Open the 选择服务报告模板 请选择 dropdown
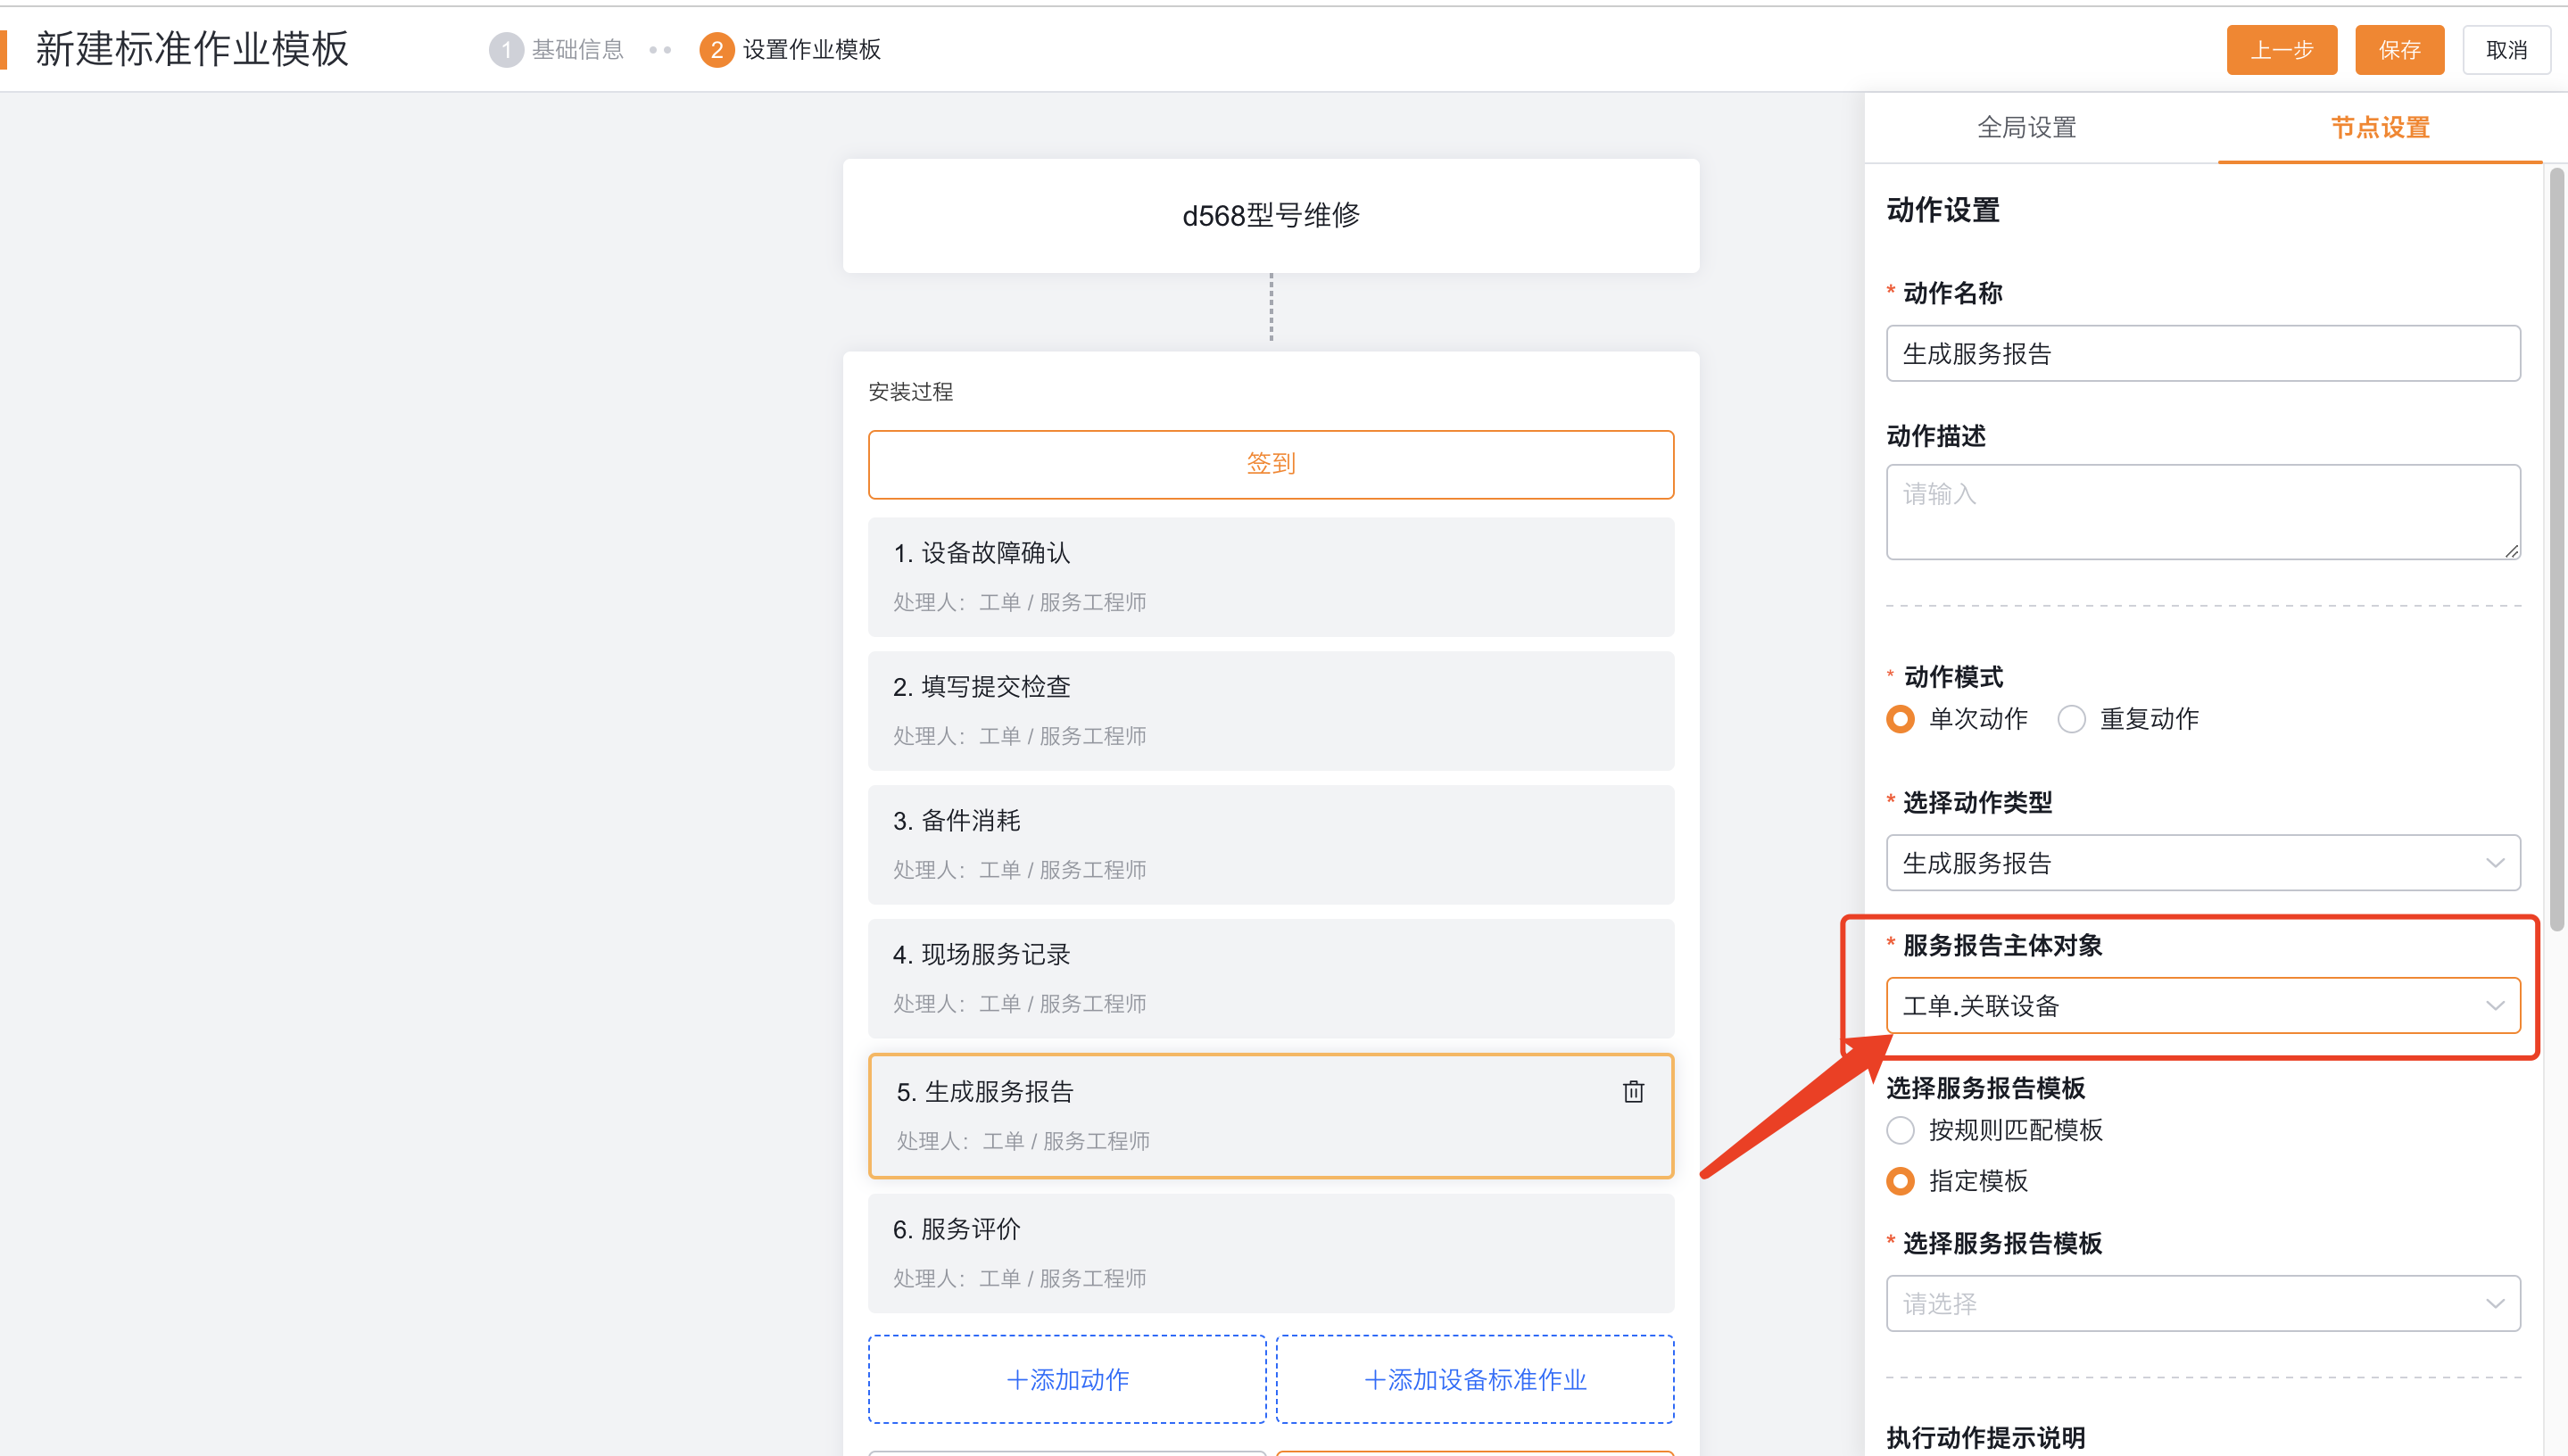The width and height of the screenshot is (2568, 1456). coord(2202,1303)
